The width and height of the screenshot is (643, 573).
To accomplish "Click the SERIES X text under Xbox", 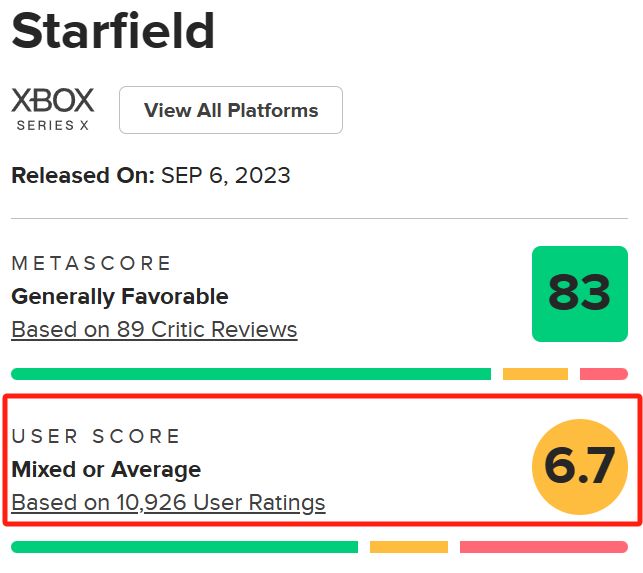I will (x=53, y=125).
